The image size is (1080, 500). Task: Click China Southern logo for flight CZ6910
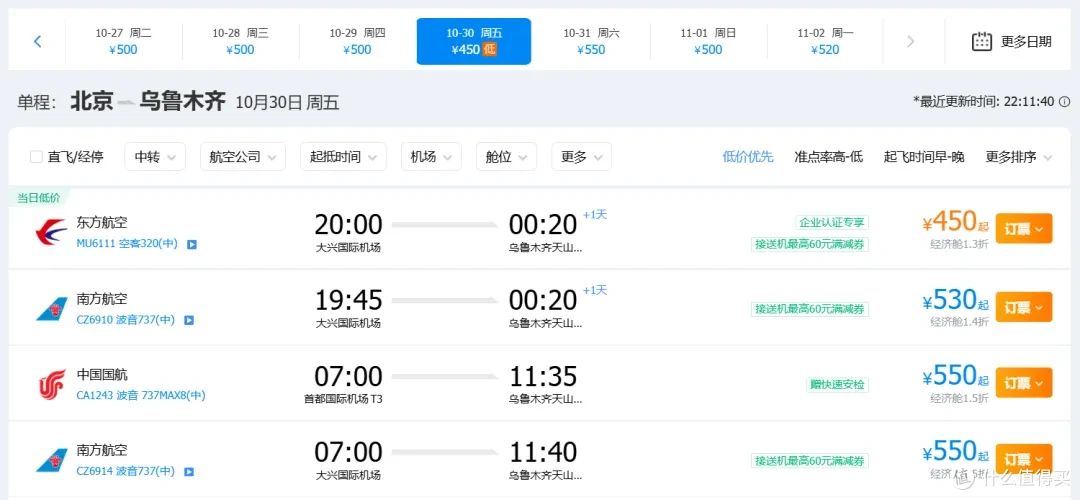coord(52,309)
